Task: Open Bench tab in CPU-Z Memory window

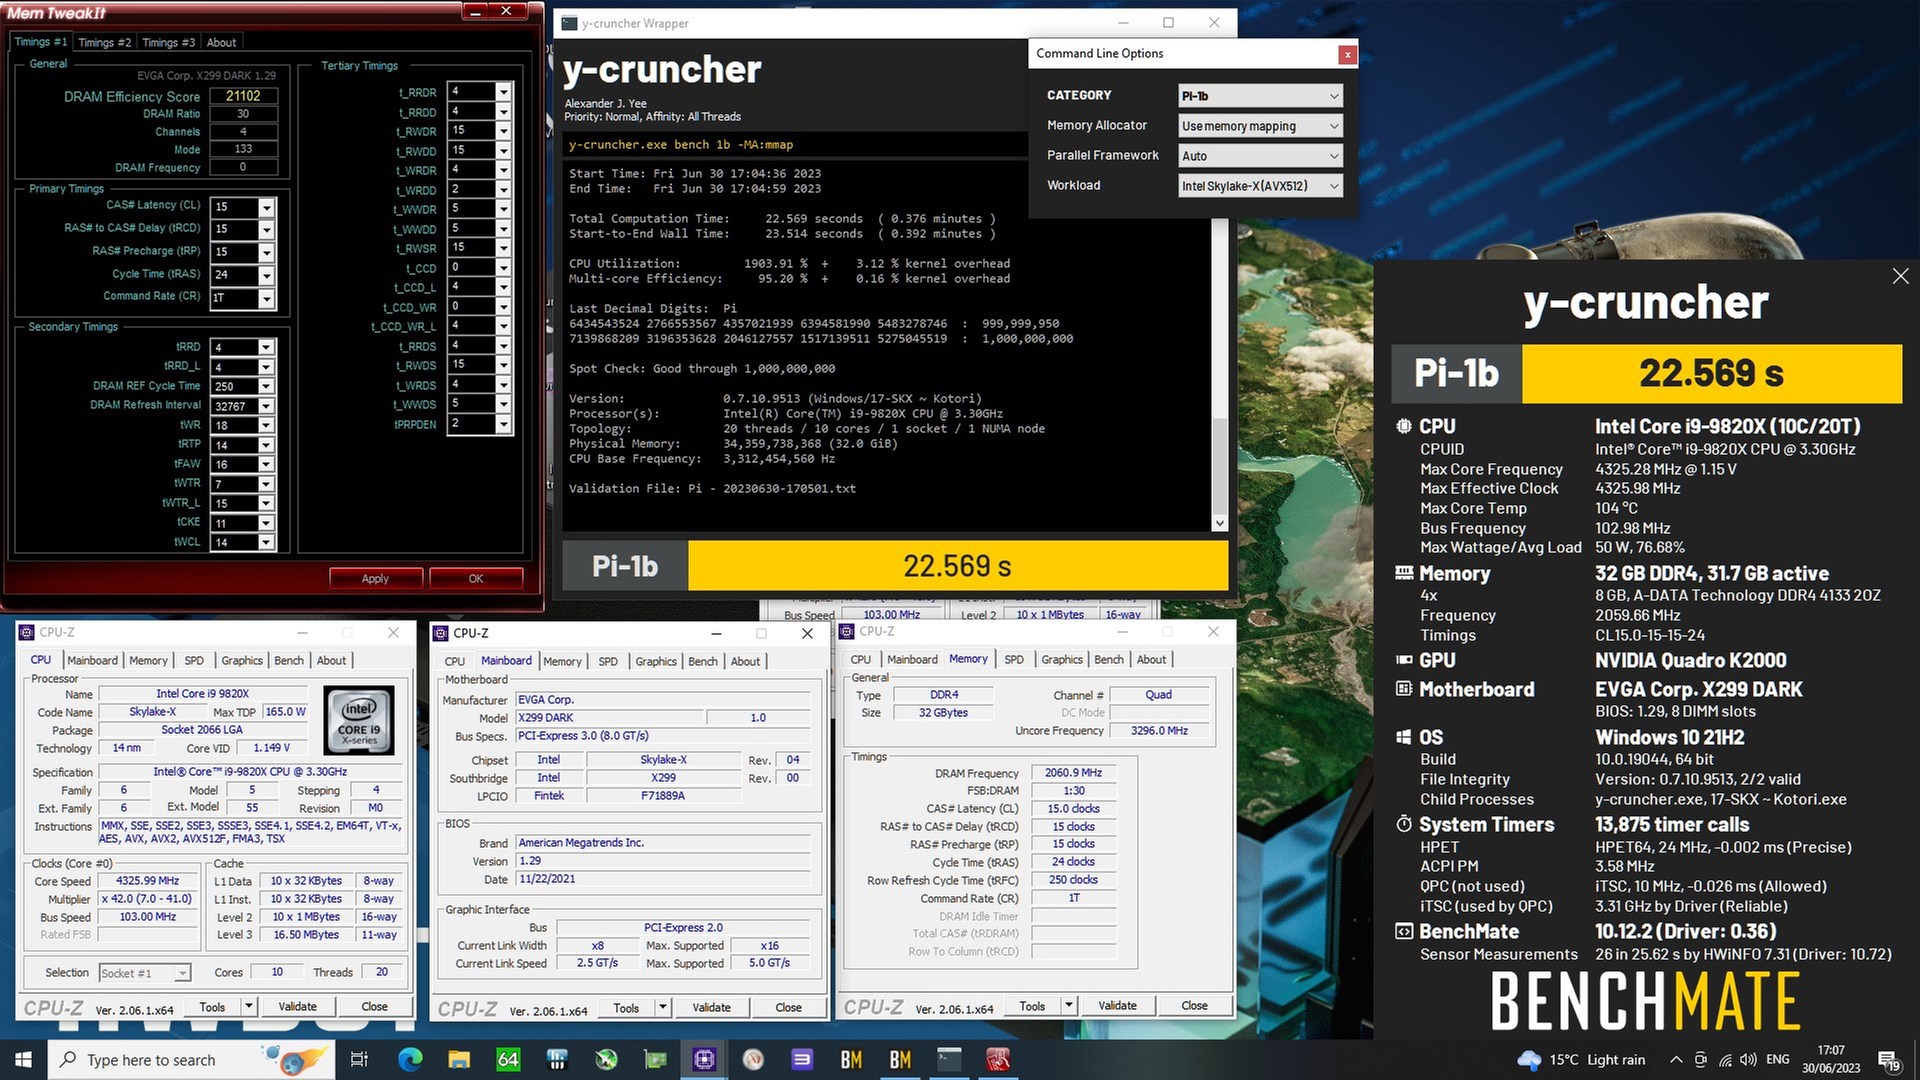Action: 1108,660
